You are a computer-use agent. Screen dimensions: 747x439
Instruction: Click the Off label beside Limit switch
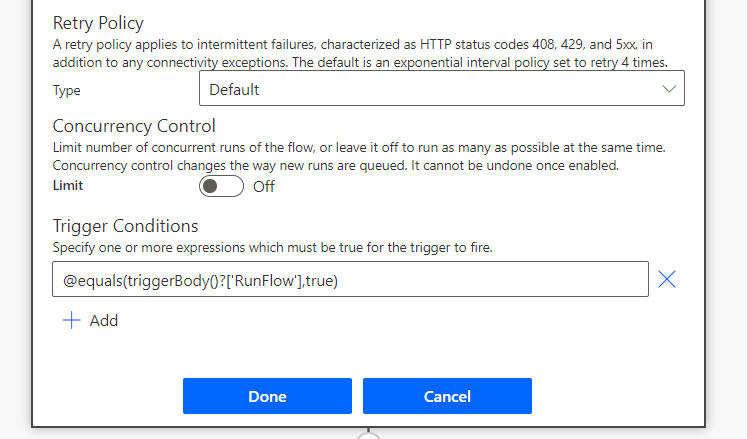pyautogui.click(x=264, y=186)
